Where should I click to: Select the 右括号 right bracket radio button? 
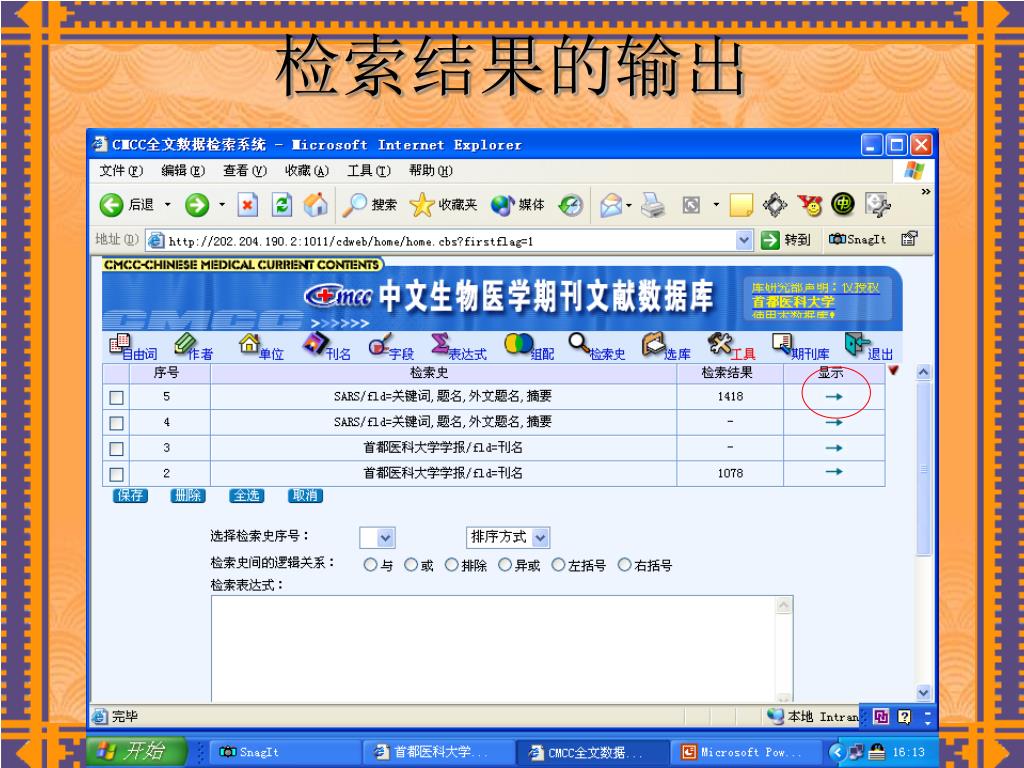click(x=624, y=565)
